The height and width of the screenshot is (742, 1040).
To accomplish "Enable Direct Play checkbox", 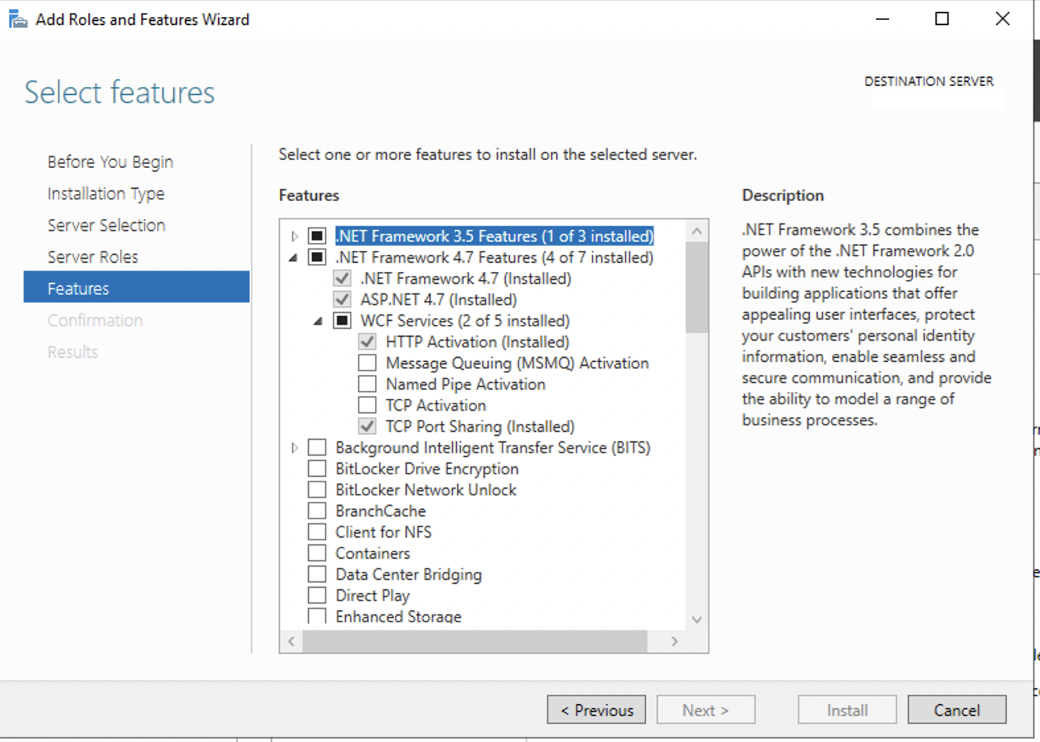I will tap(317, 595).
